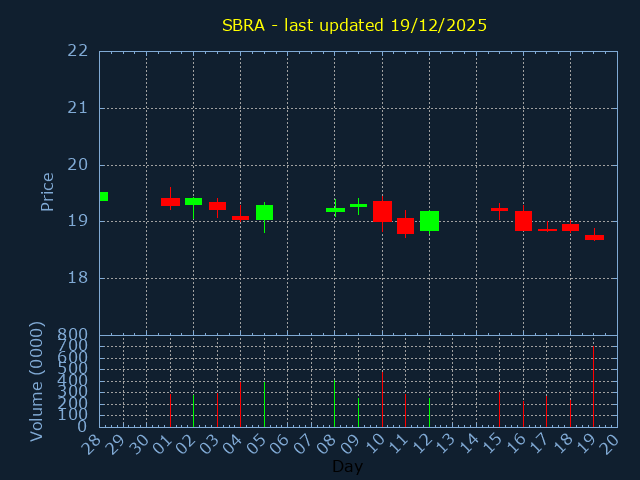640x480 pixels.
Task: Click the red volume bar for day 17
Action: click(x=546, y=410)
